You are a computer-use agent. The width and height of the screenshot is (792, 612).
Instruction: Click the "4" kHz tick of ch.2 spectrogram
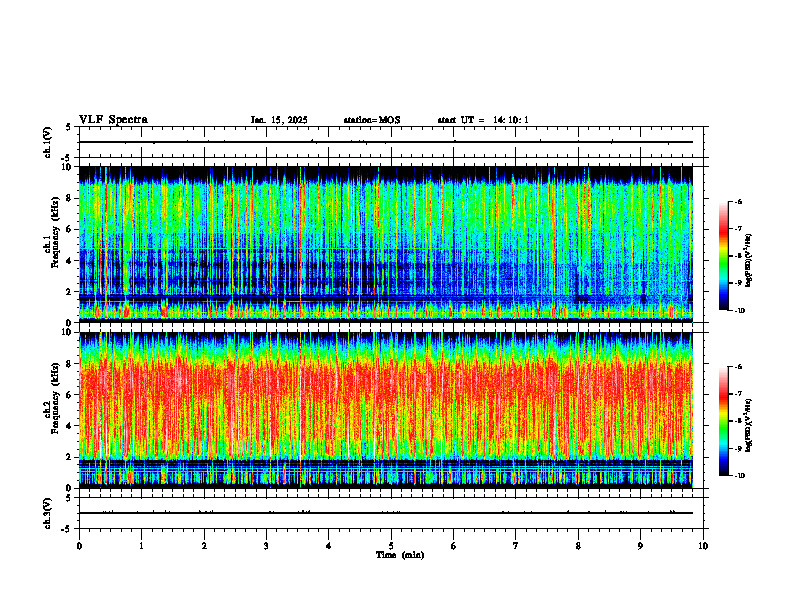[70, 426]
